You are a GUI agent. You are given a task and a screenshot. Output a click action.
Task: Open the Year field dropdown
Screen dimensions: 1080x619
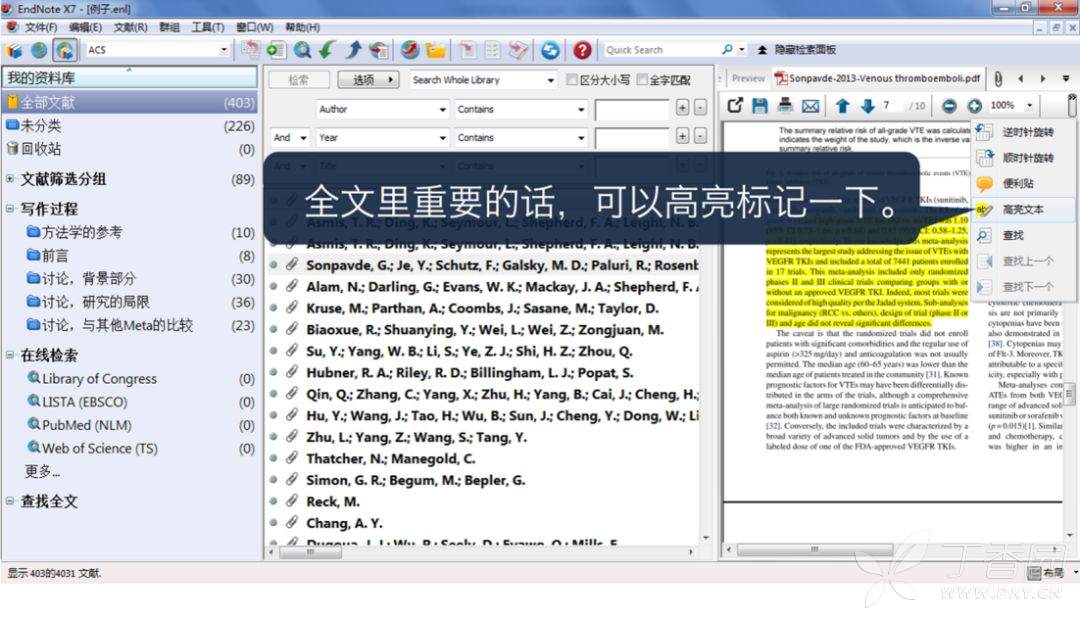coord(443,138)
